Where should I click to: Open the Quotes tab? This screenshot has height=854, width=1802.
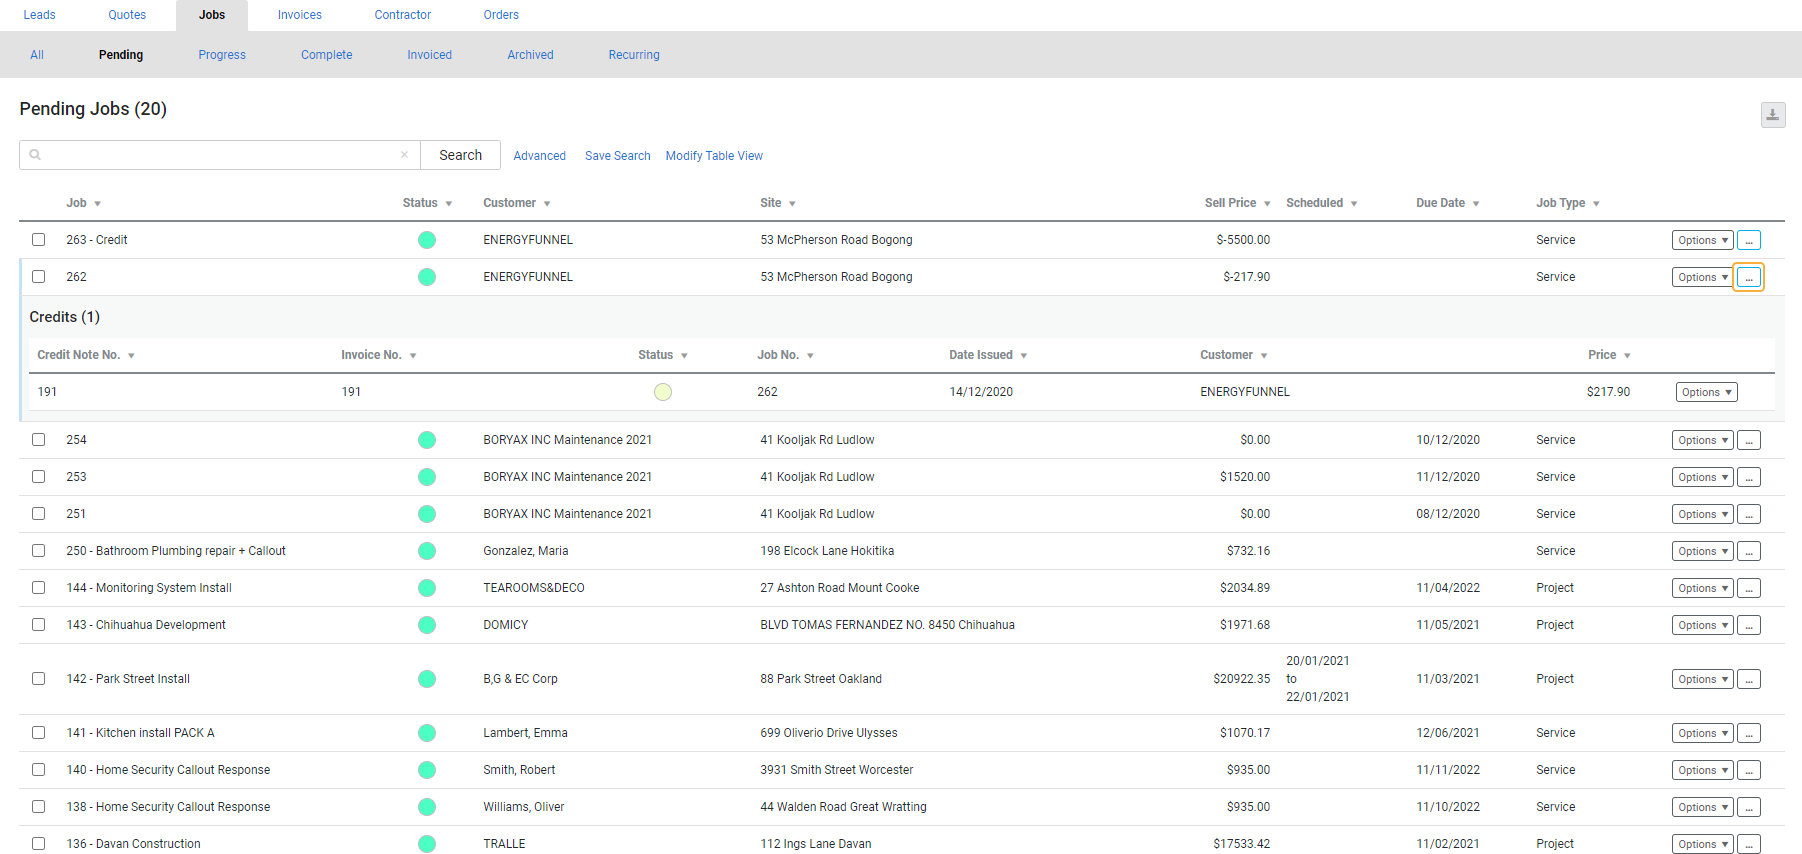click(x=127, y=15)
